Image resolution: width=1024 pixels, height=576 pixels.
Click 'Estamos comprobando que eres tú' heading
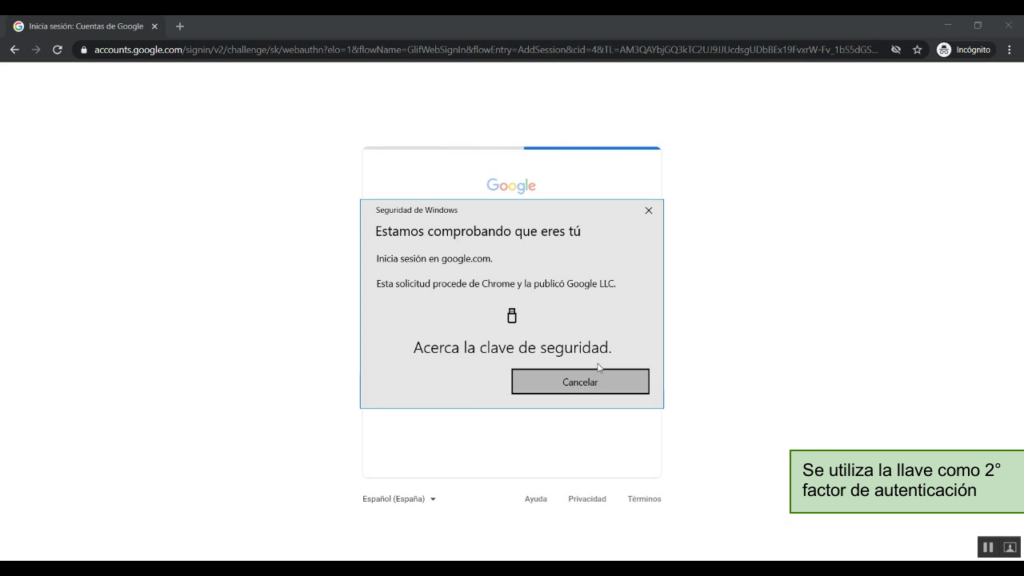[x=477, y=231]
